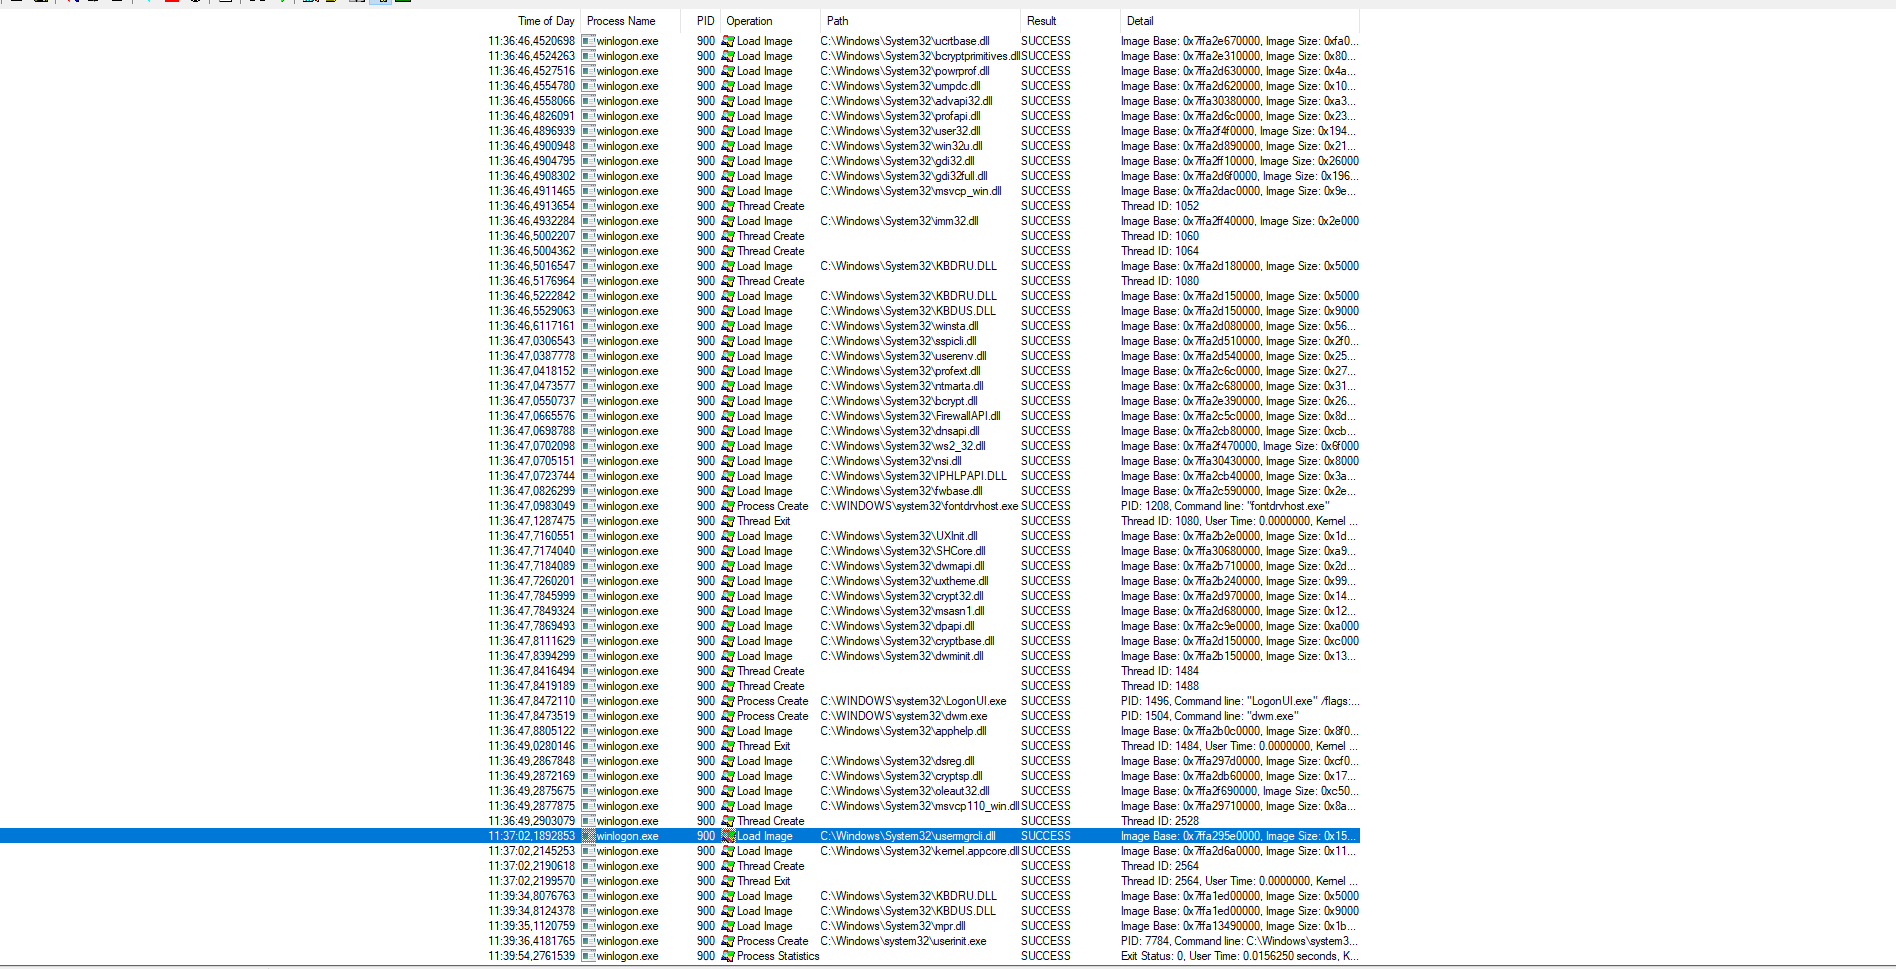Image resolution: width=1896 pixels, height=969 pixels.
Task: Click the Load Image icon in UXInit.dll row
Action: [x=728, y=536]
